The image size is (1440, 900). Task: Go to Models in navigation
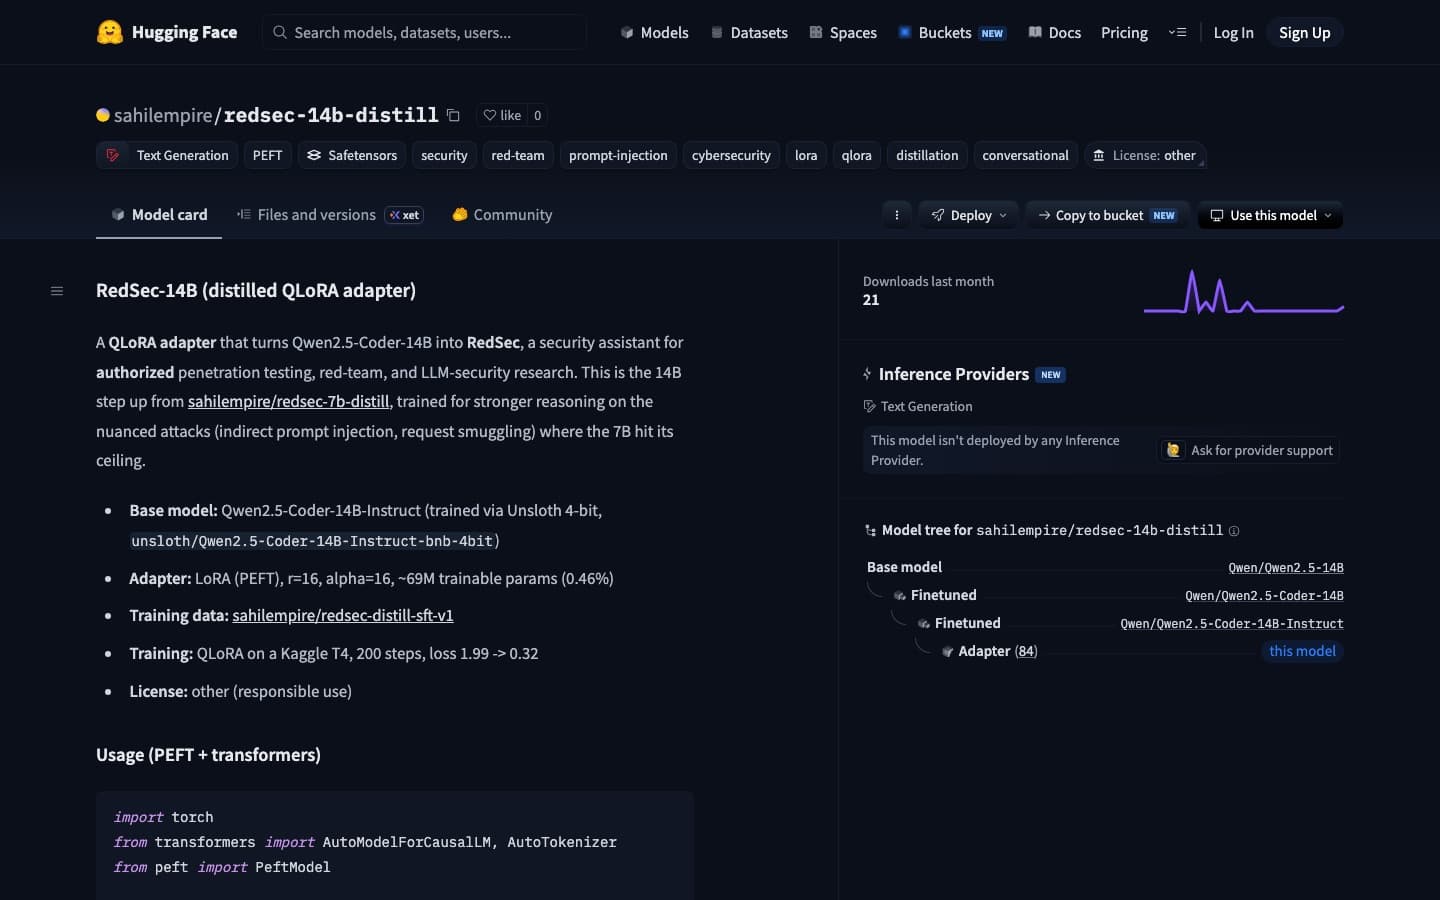[x=655, y=32]
